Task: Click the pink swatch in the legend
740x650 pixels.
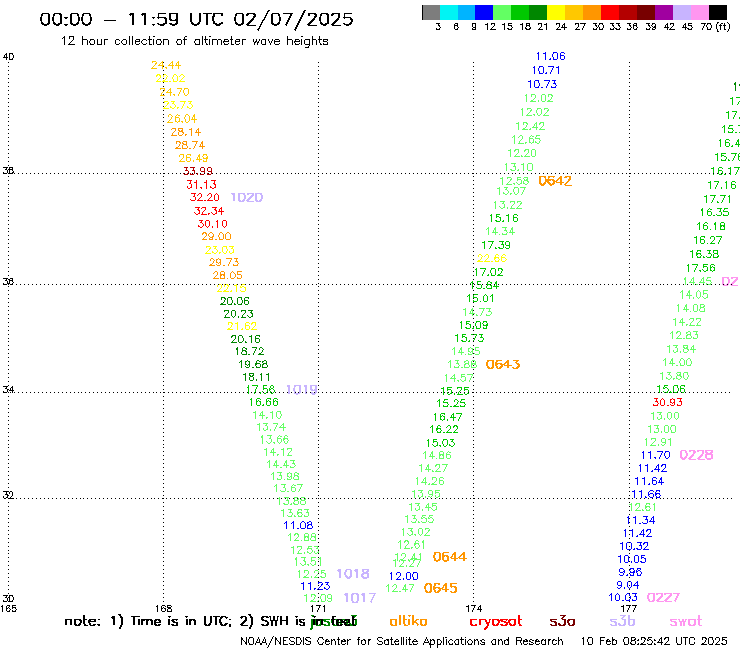Action: pos(699,12)
